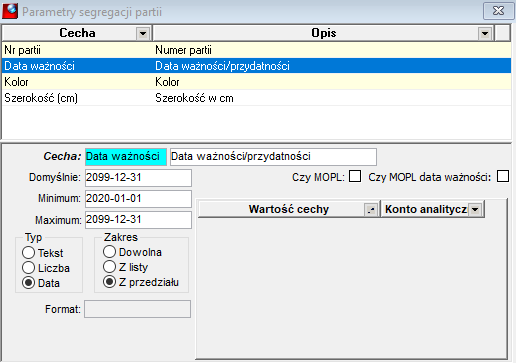Select the Dowolna range radio button
The image size is (516, 363).
[x=109, y=252]
